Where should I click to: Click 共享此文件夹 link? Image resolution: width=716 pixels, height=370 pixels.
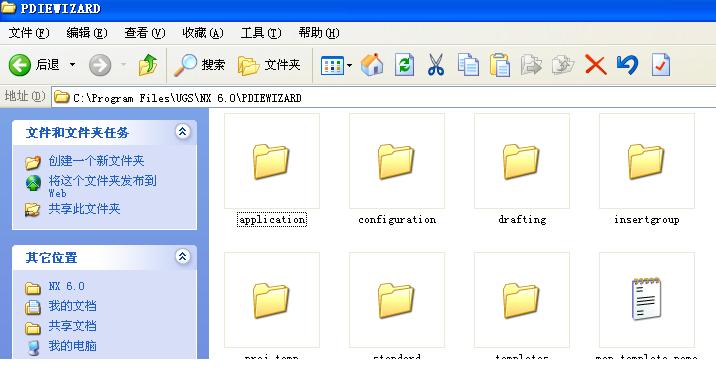tap(84, 209)
